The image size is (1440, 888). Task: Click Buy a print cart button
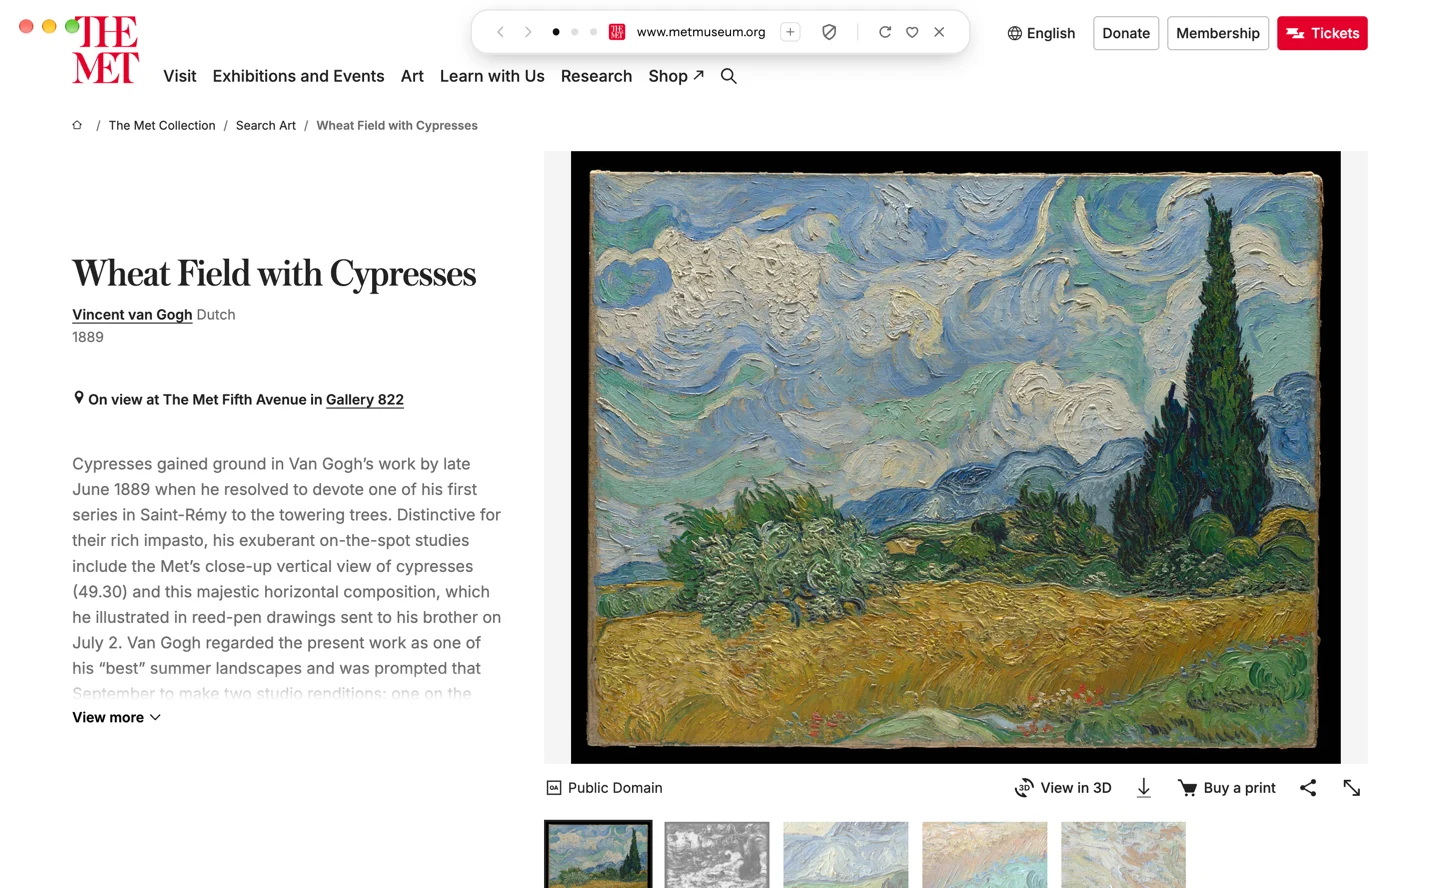click(x=1227, y=788)
